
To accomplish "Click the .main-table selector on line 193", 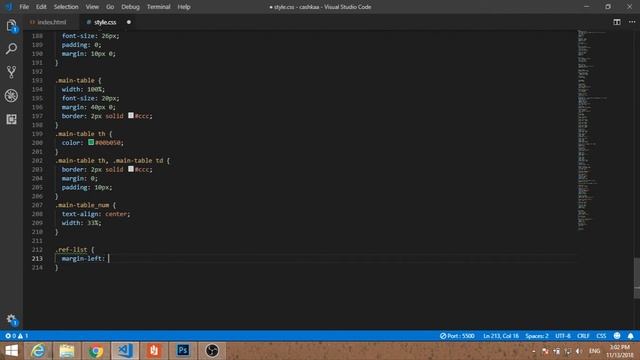I will (75, 80).
